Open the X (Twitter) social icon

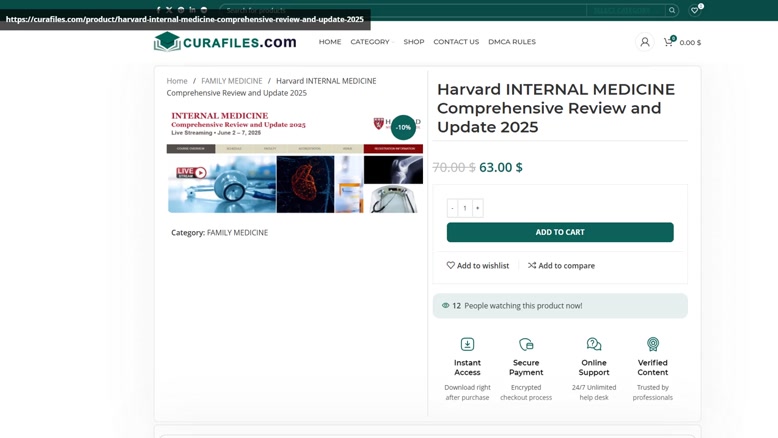(169, 9)
